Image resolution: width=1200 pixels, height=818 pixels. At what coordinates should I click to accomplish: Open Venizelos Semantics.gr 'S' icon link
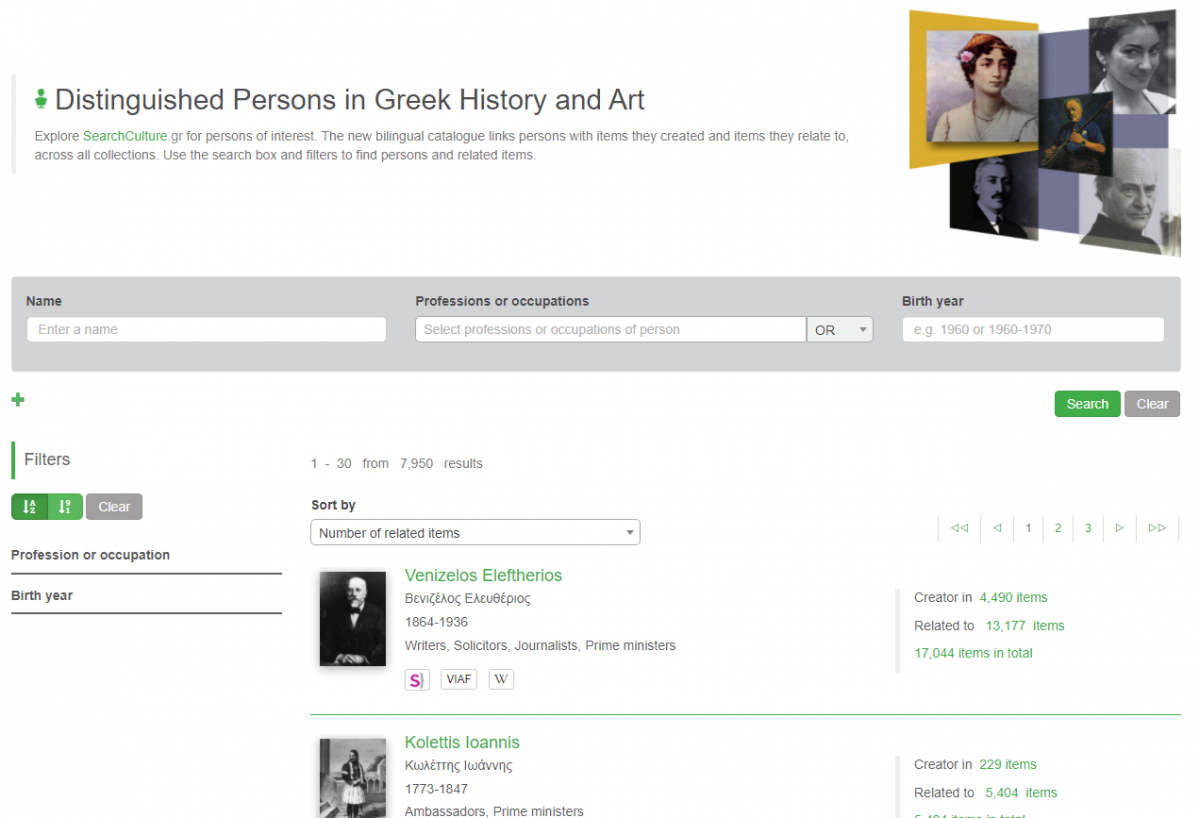(x=417, y=680)
